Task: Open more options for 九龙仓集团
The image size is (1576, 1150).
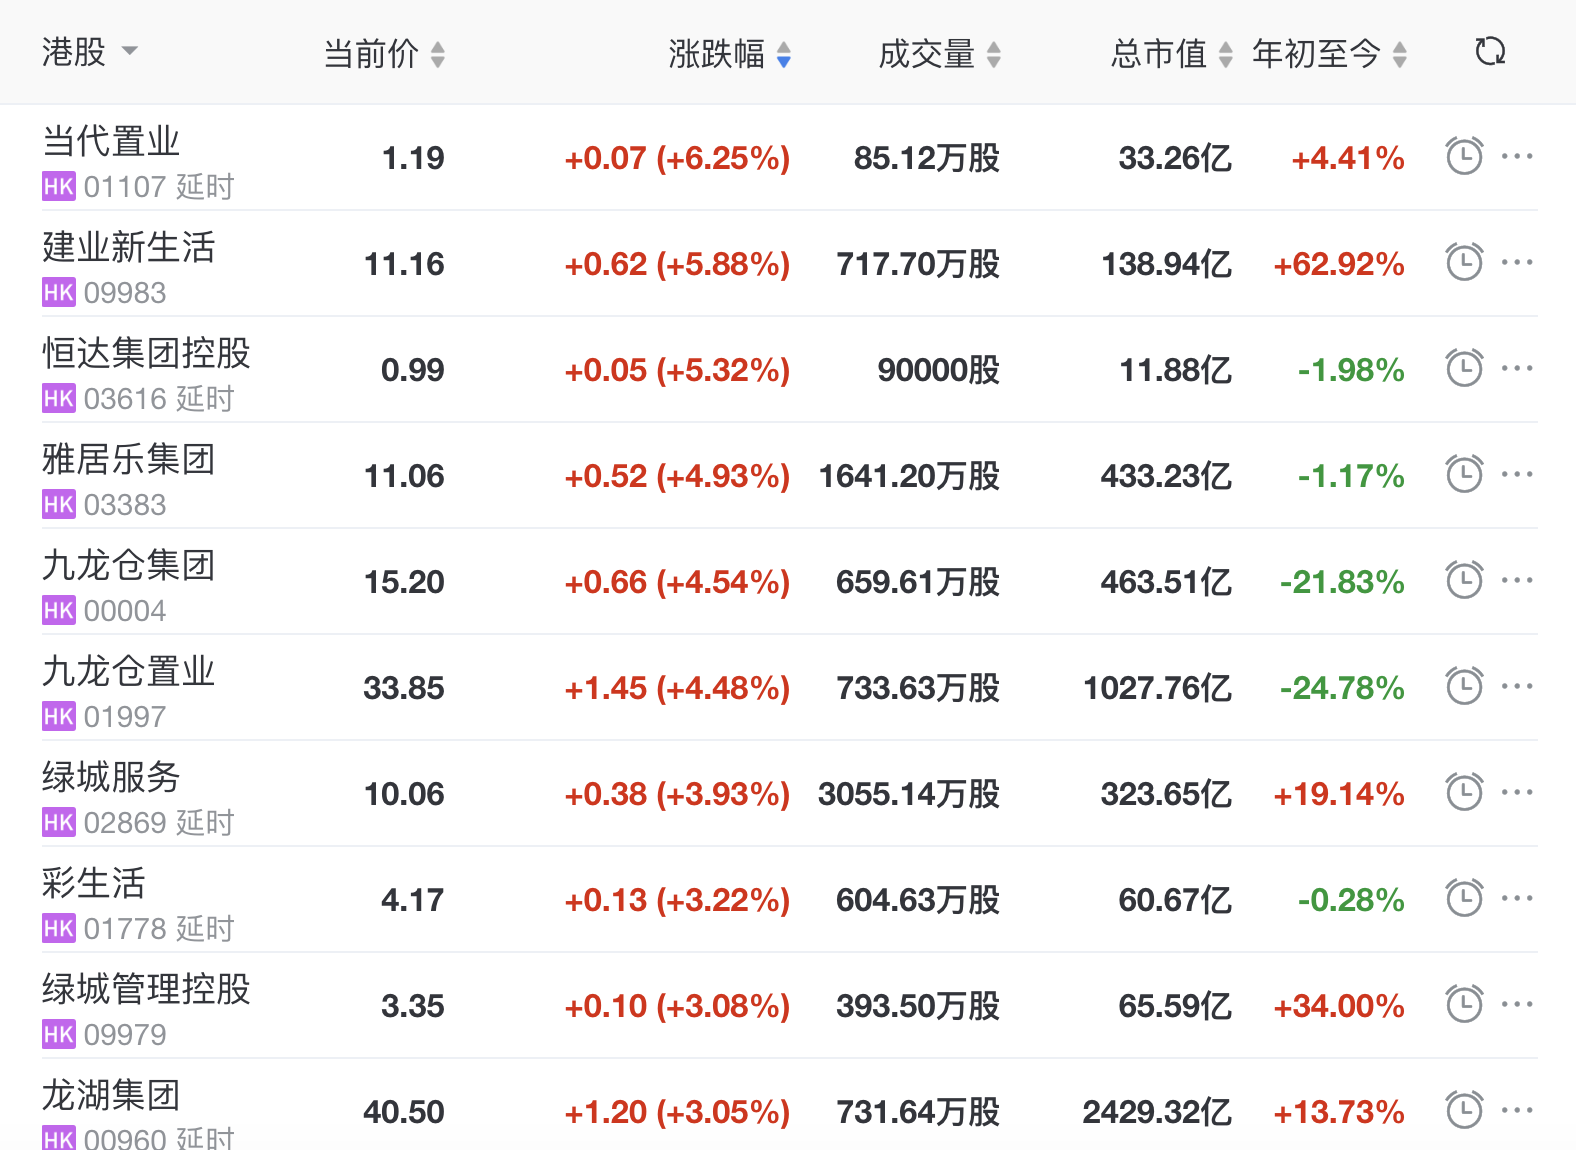Action: pyautogui.click(x=1517, y=581)
